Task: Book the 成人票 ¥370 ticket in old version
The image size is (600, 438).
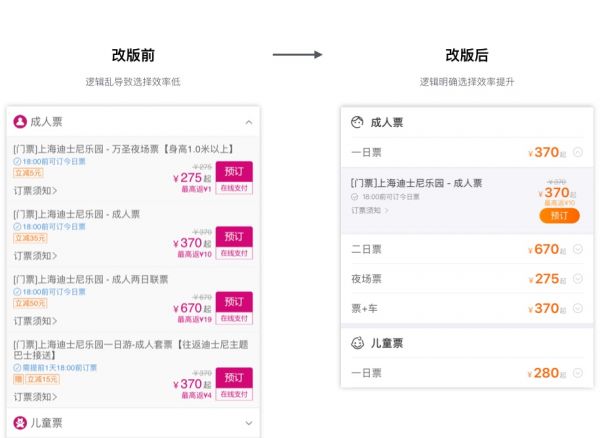Action: [x=234, y=236]
